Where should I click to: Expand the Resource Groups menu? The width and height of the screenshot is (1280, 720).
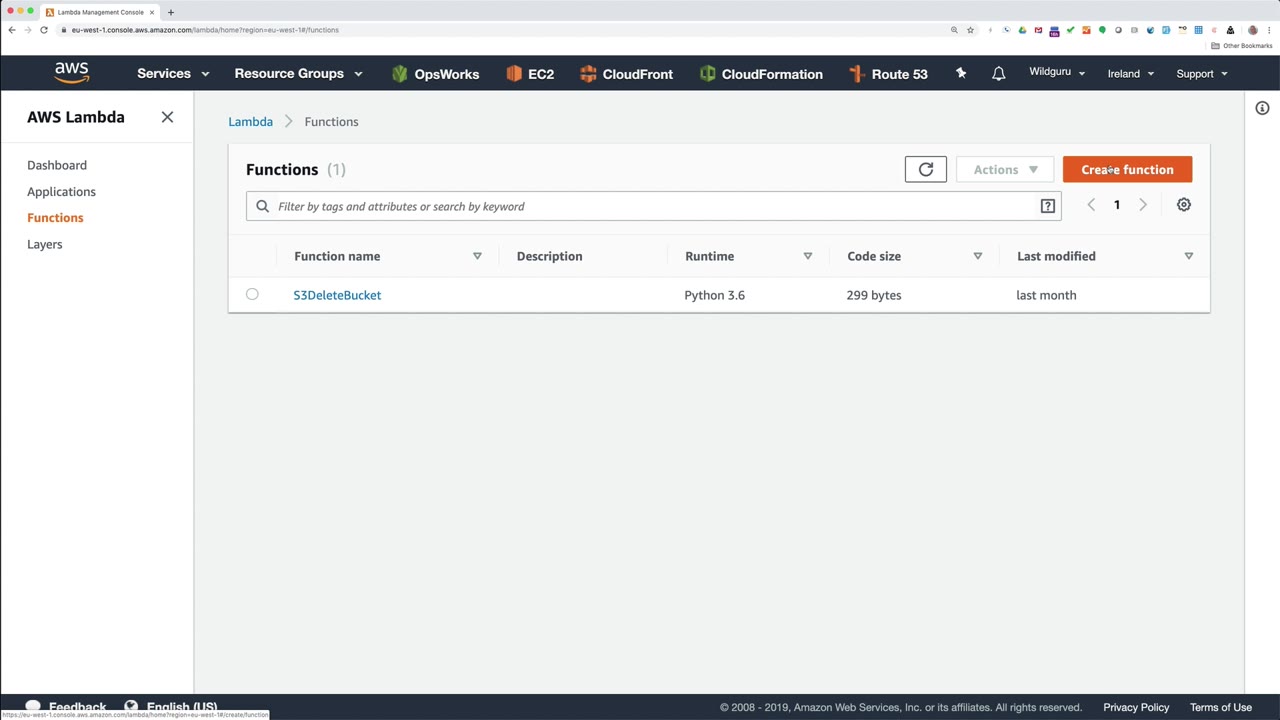click(x=298, y=74)
